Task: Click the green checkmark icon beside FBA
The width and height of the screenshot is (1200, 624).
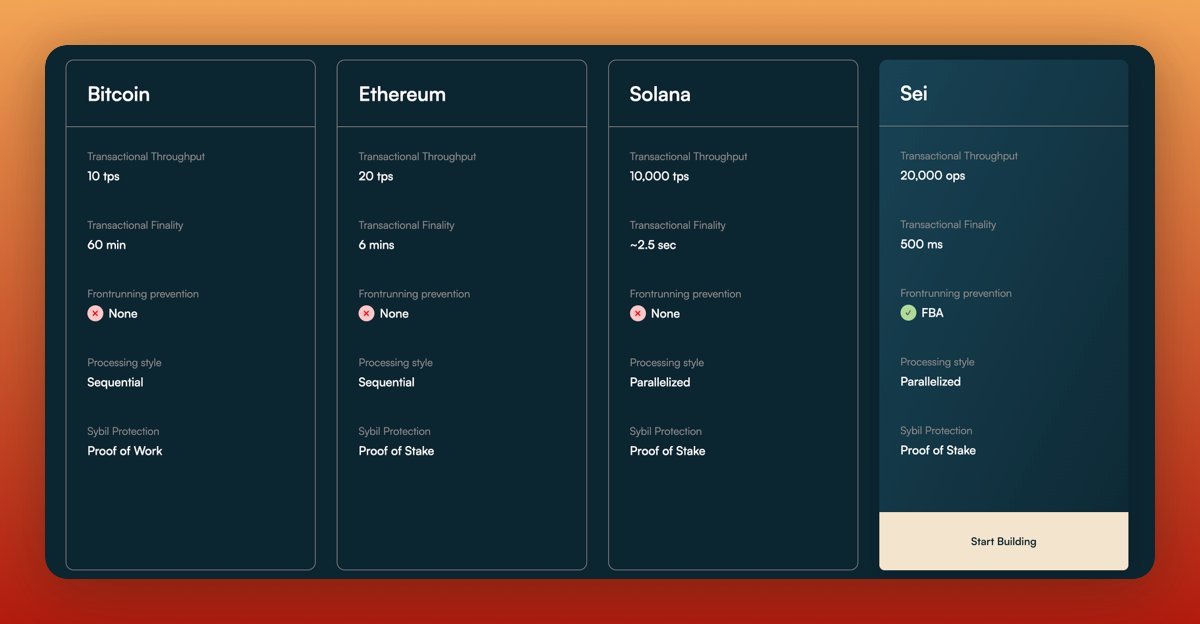Action: pos(908,313)
